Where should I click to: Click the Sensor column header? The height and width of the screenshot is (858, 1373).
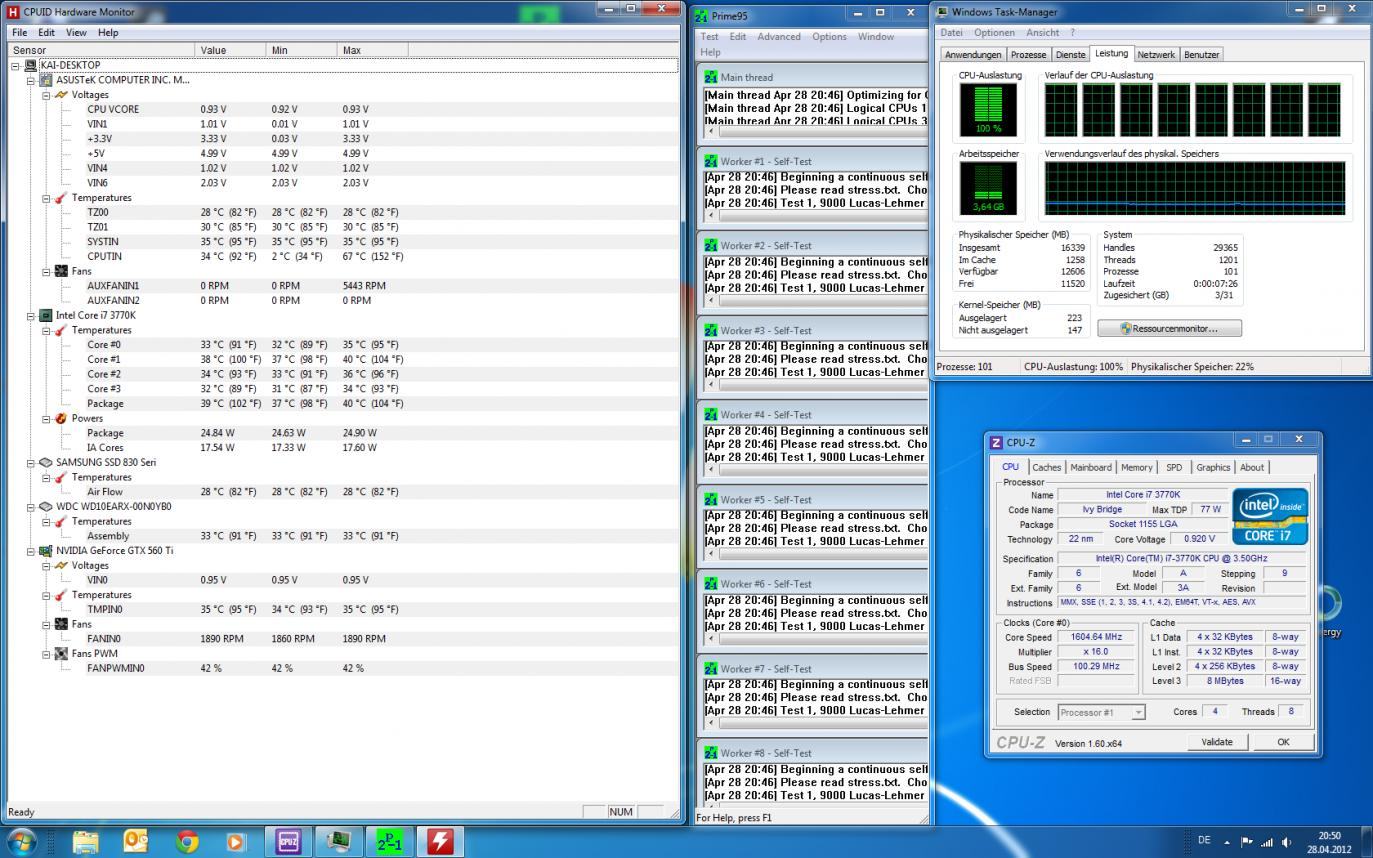101,50
